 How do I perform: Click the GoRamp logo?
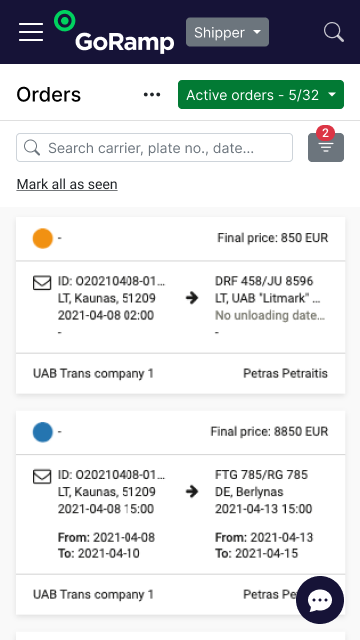coord(114,32)
